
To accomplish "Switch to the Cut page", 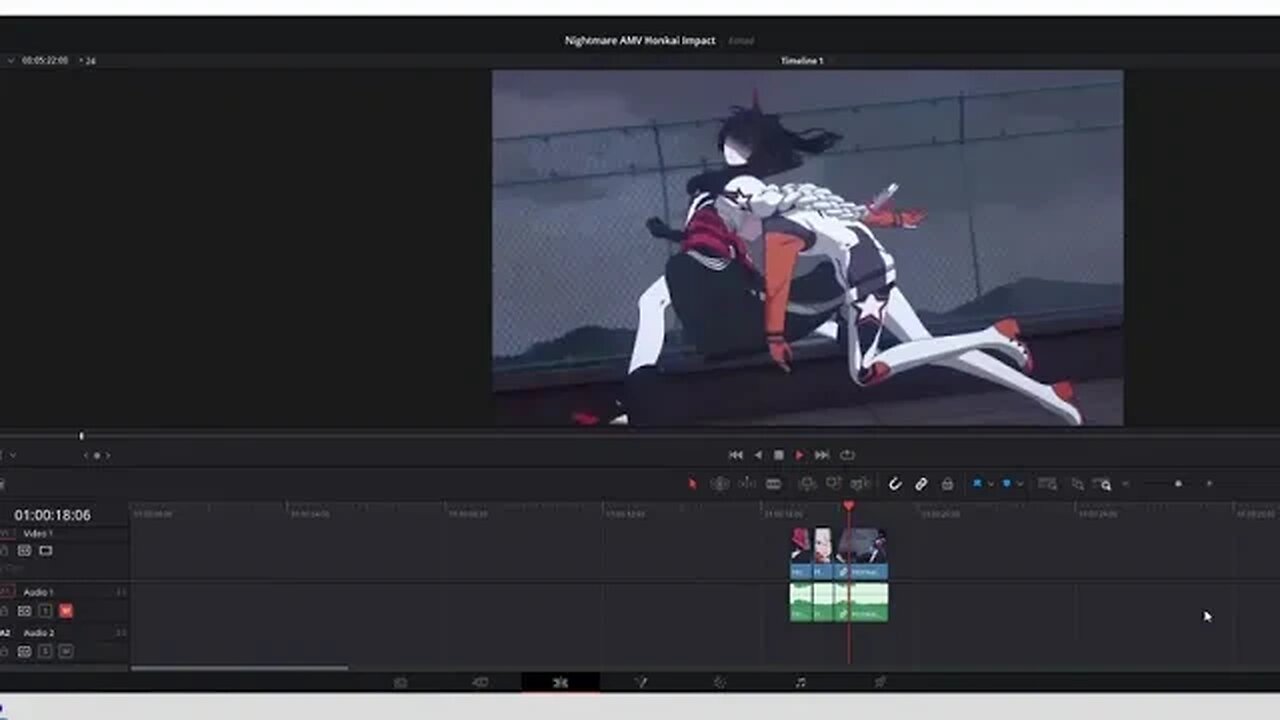I will pyautogui.click(x=480, y=682).
